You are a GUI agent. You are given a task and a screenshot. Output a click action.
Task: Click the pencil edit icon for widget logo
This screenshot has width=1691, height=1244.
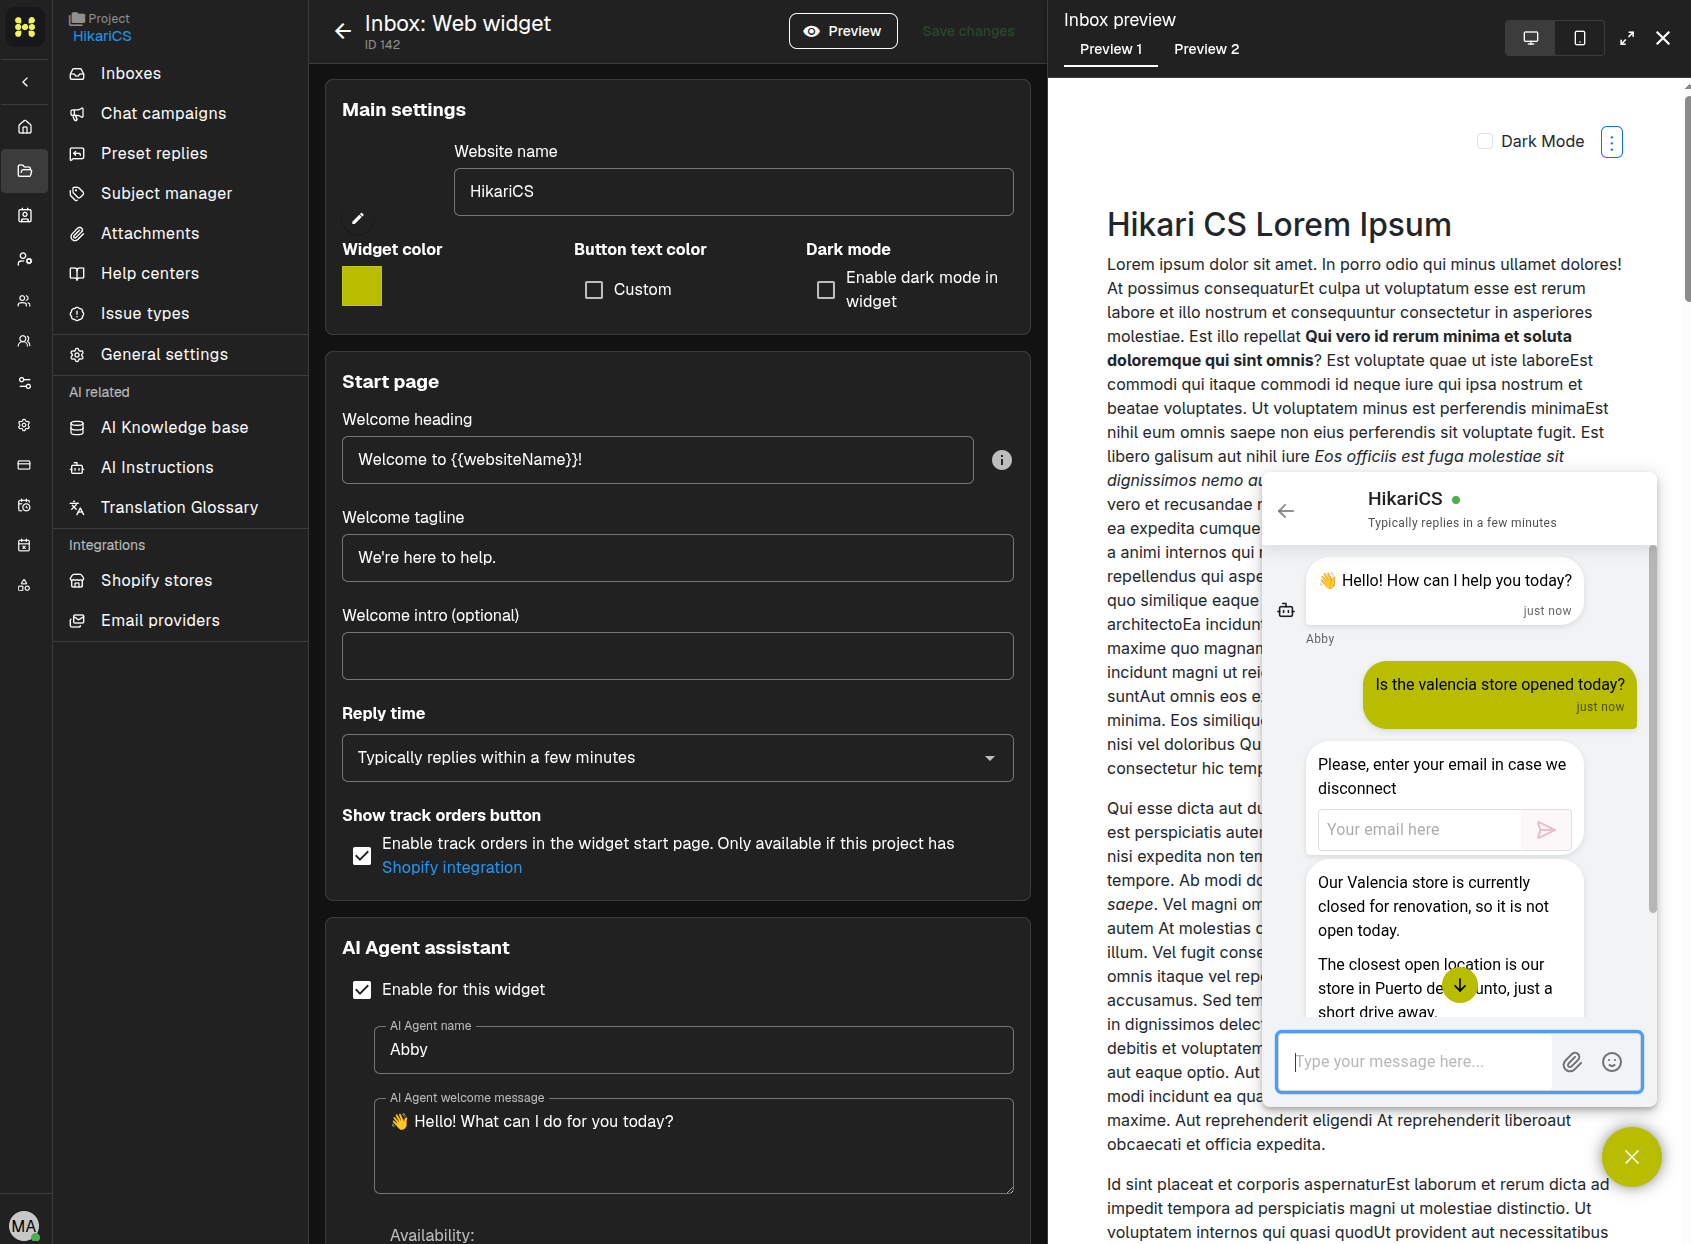pos(357,218)
